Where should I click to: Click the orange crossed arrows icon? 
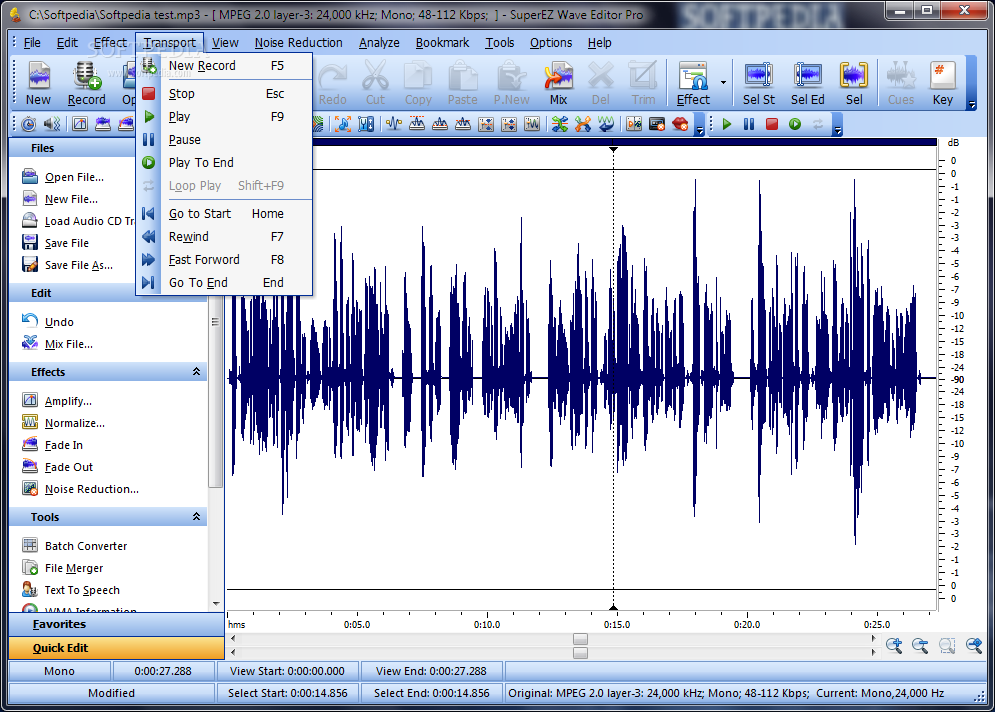pos(583,124)
